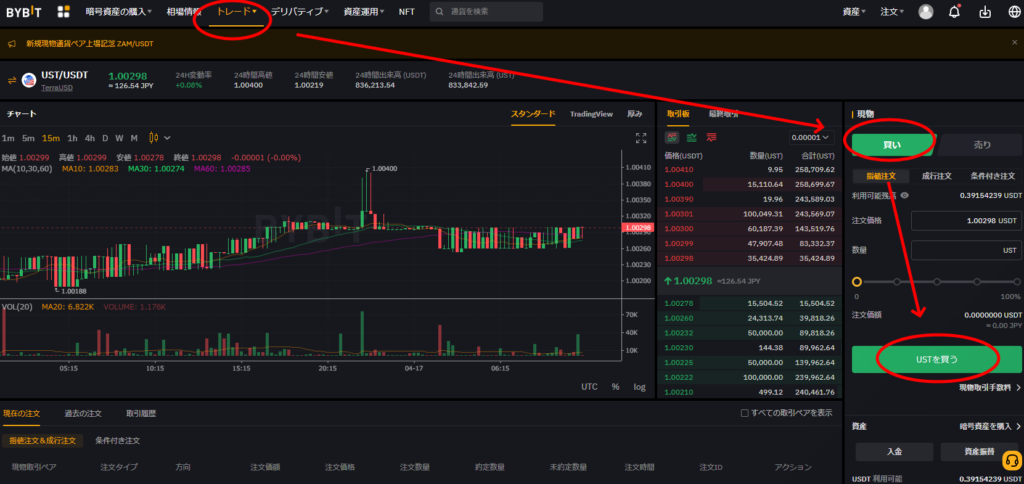The width and height of the screenshot is (1024, 484).
Task: Click the search magnifier icon
Action: 440,12
